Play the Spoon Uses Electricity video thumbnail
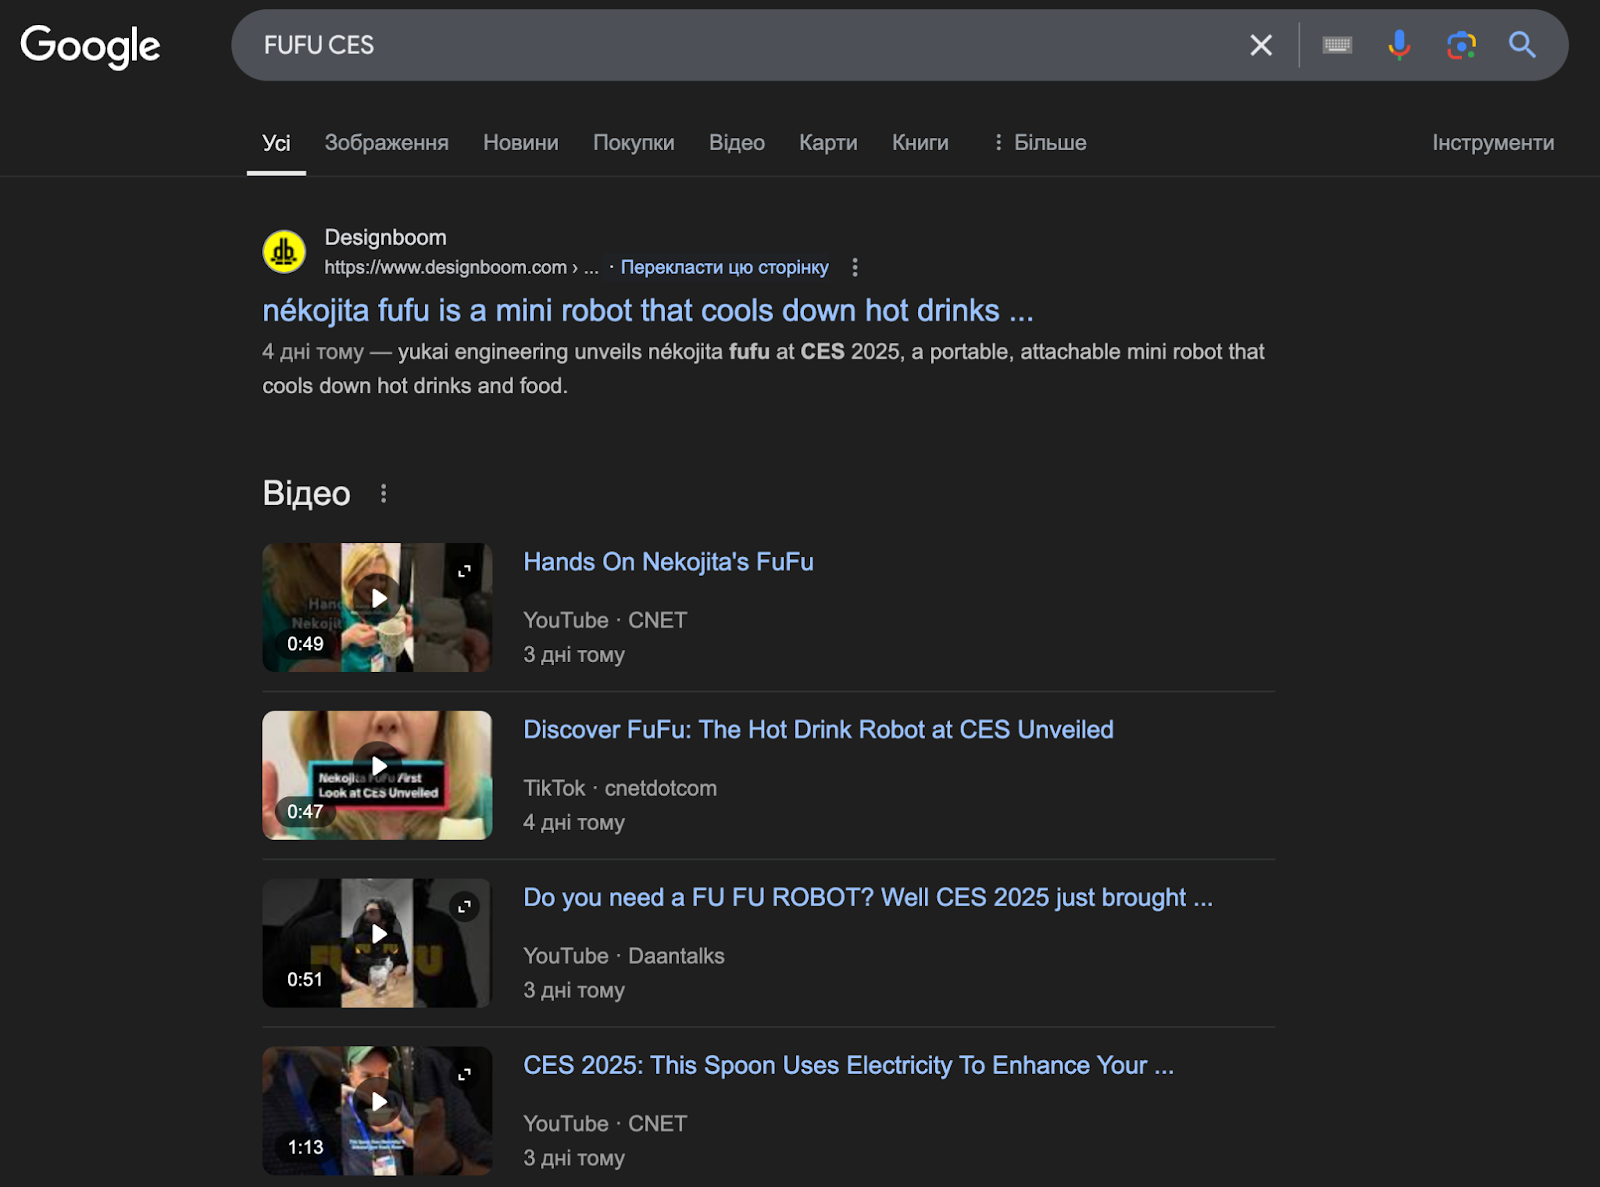The image size is (1600, 1187). (377, 1111)
